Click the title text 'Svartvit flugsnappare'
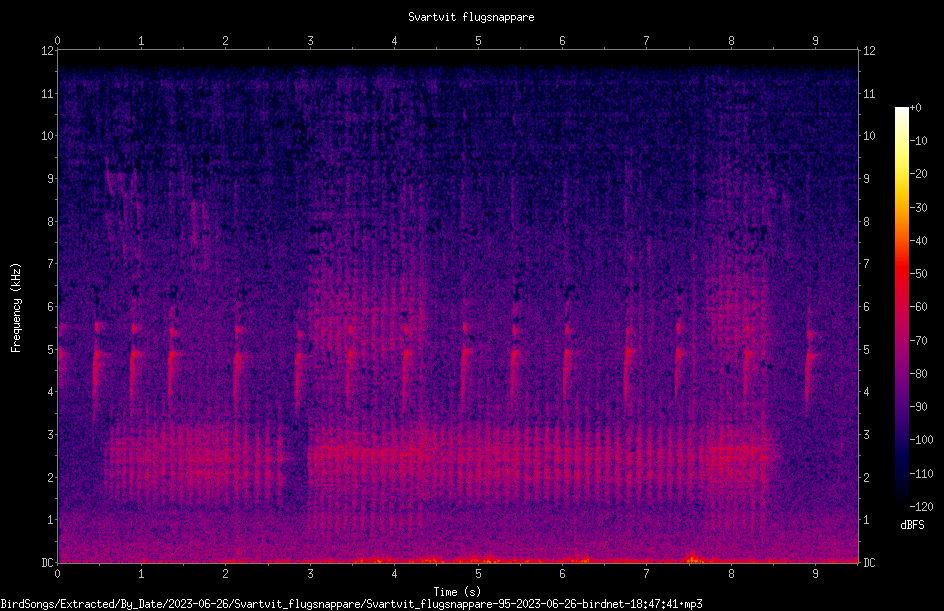944x611 pixels. (x=471, y=17)
